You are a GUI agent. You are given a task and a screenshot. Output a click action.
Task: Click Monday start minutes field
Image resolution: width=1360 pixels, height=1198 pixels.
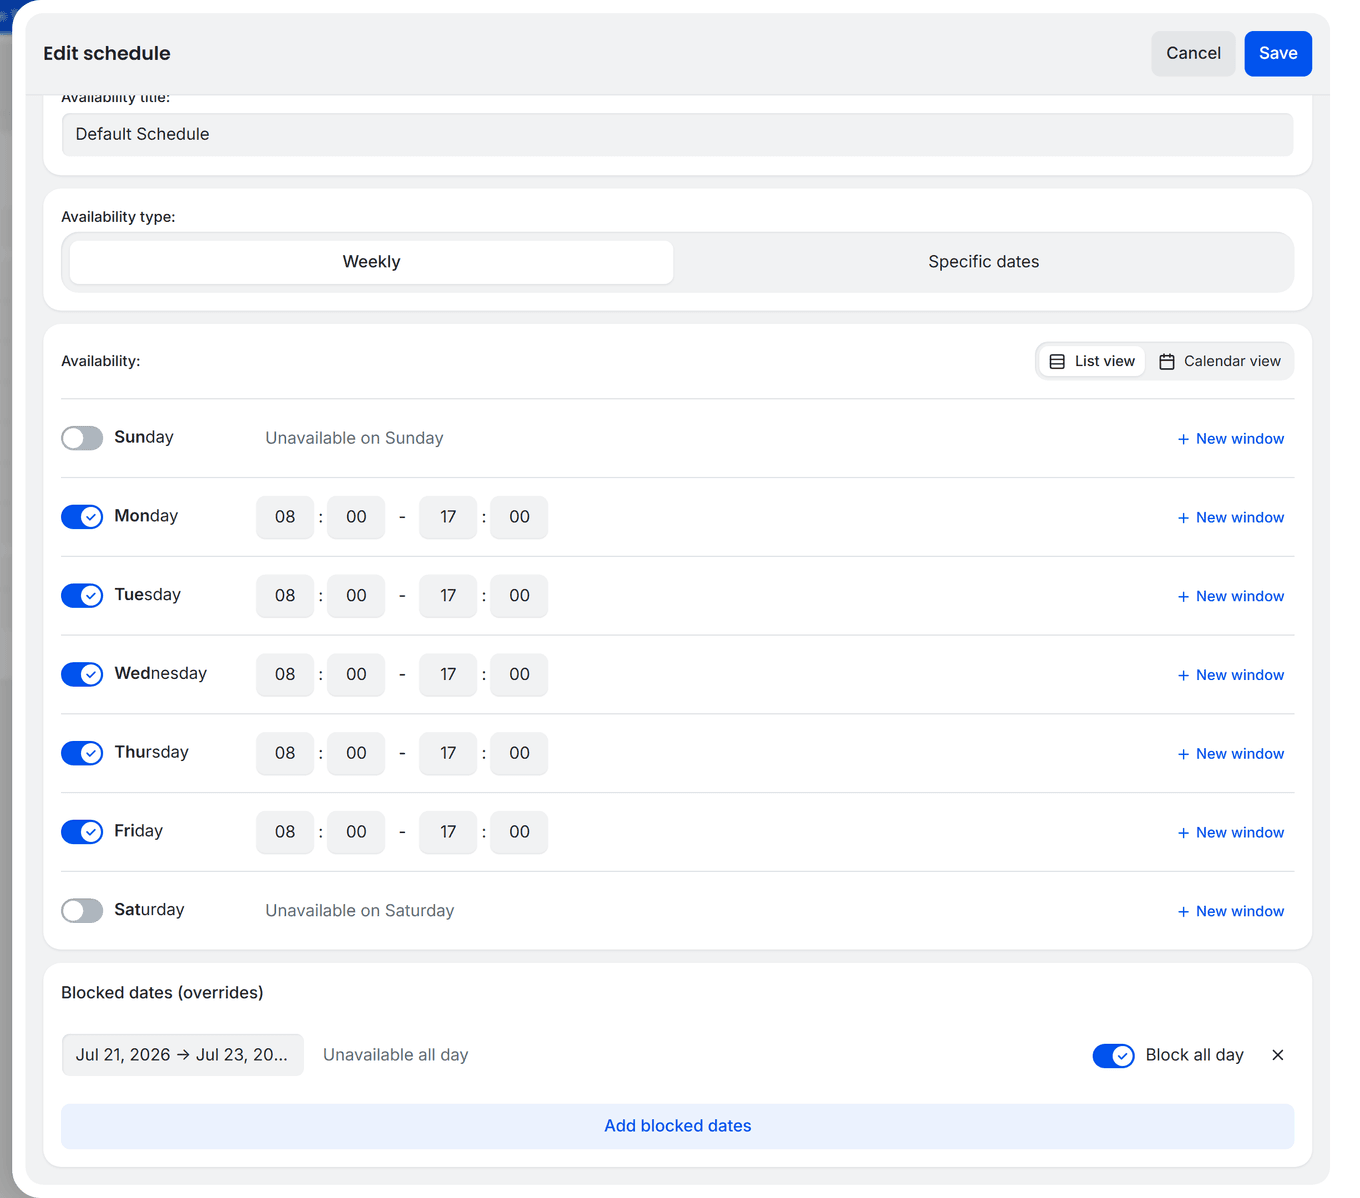[x=356, y=517]
